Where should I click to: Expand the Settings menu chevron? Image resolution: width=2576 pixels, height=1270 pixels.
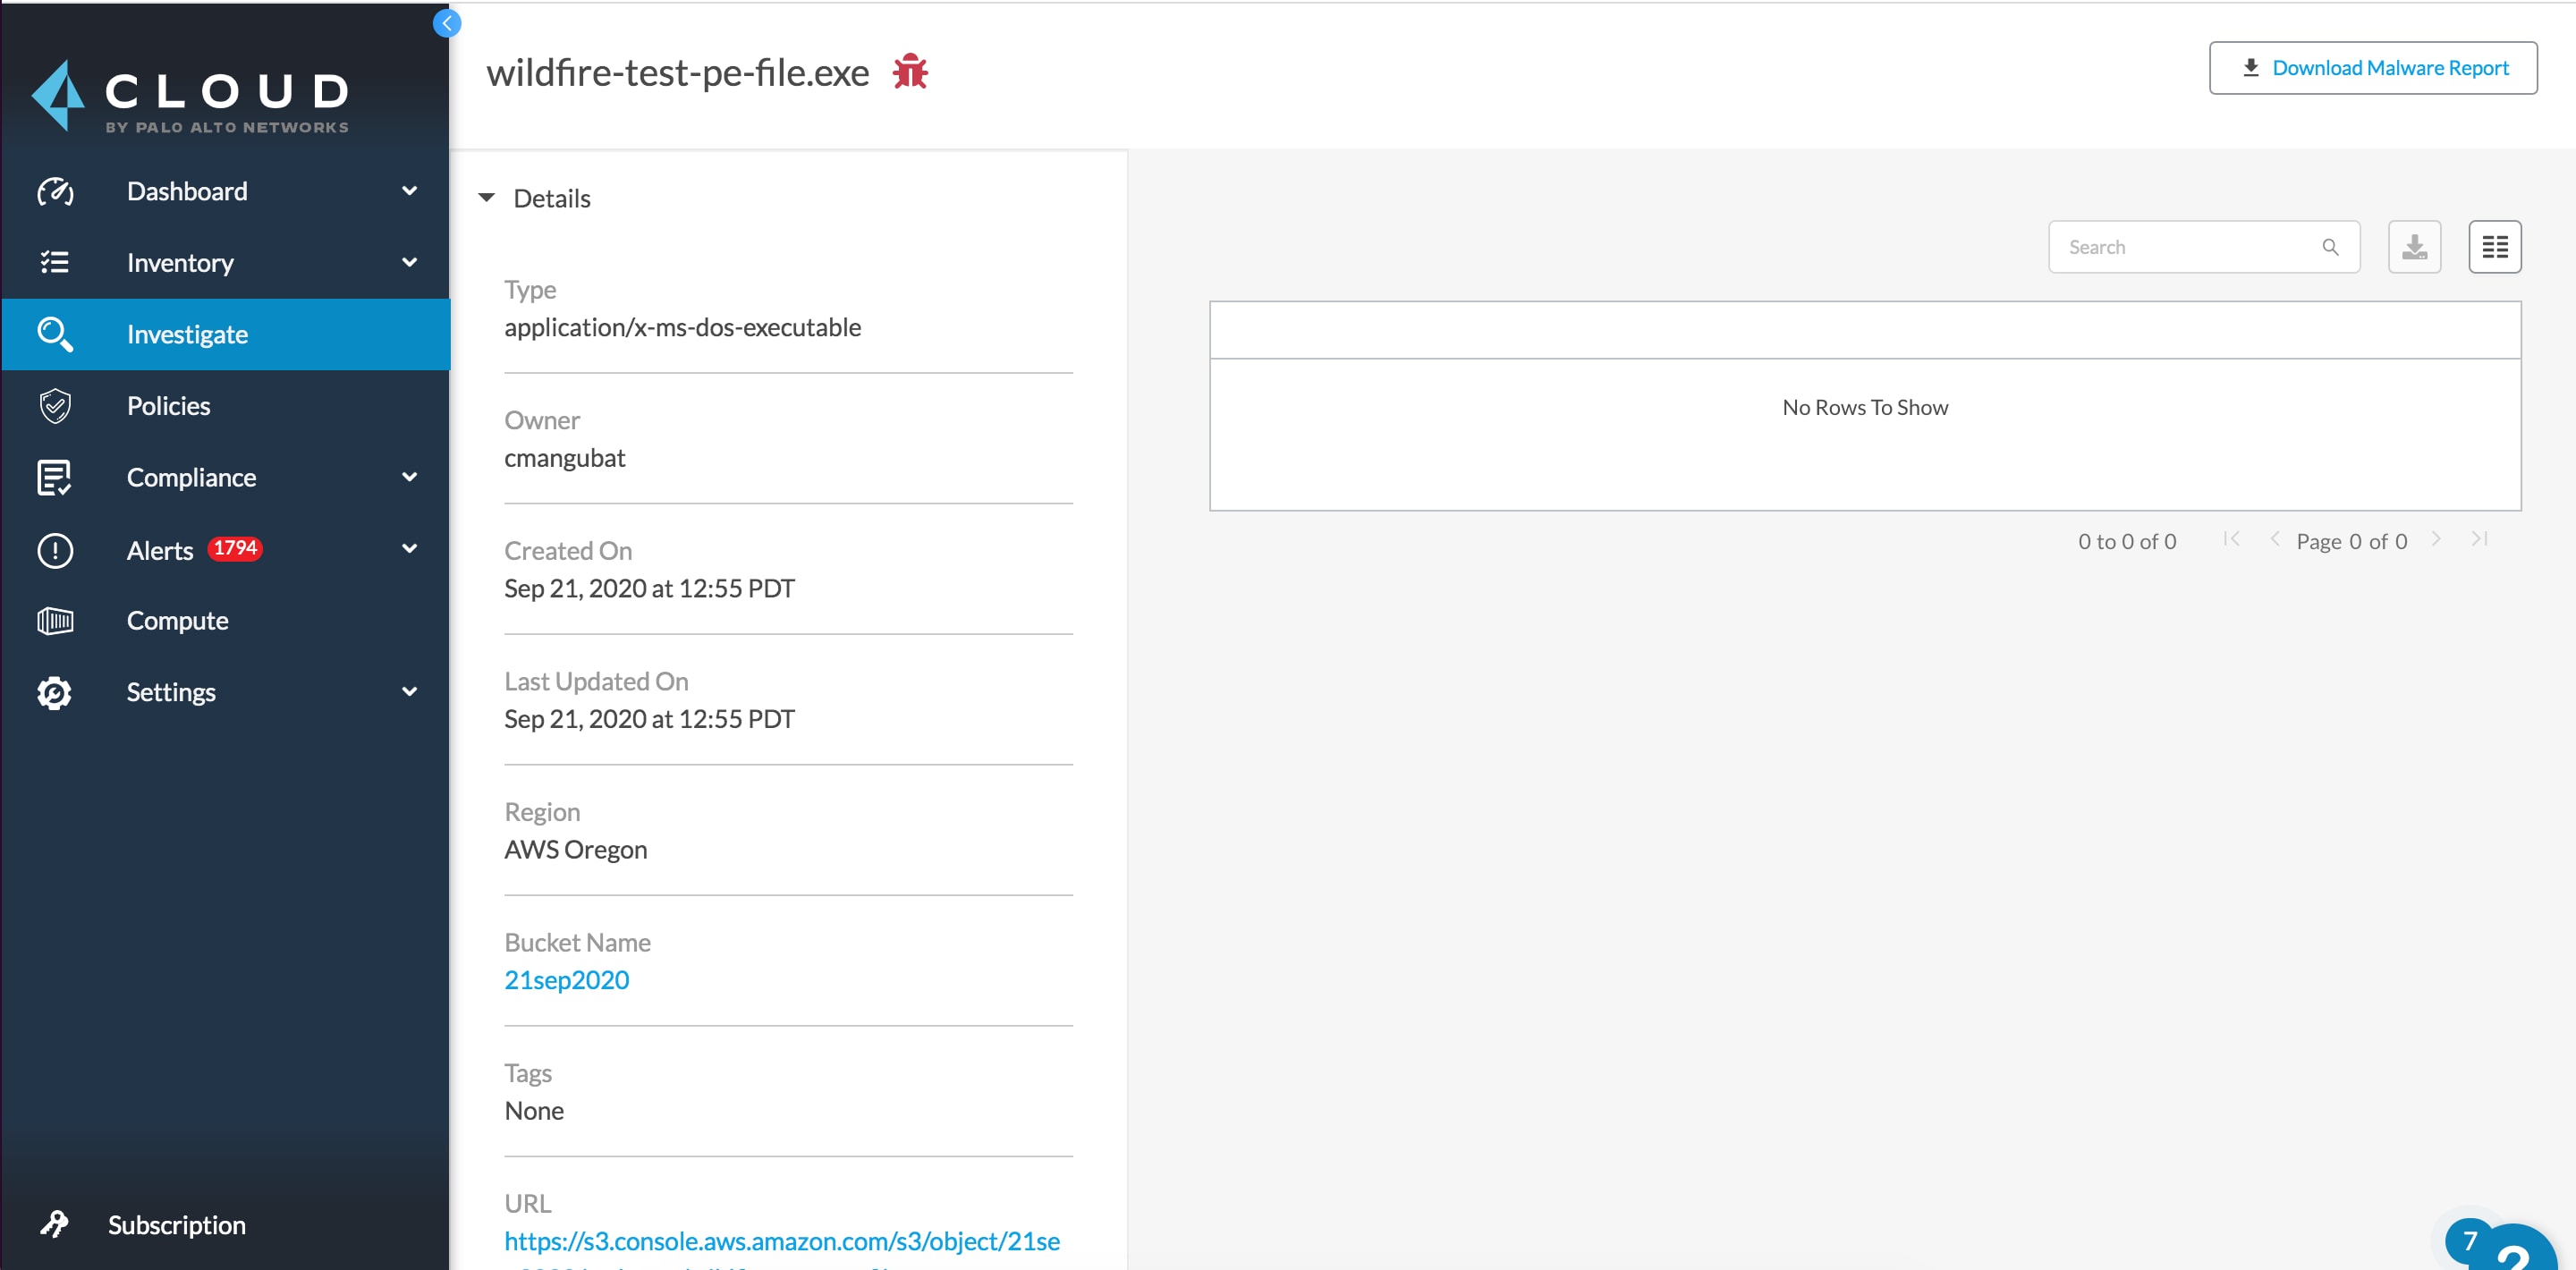pos(409,691)
